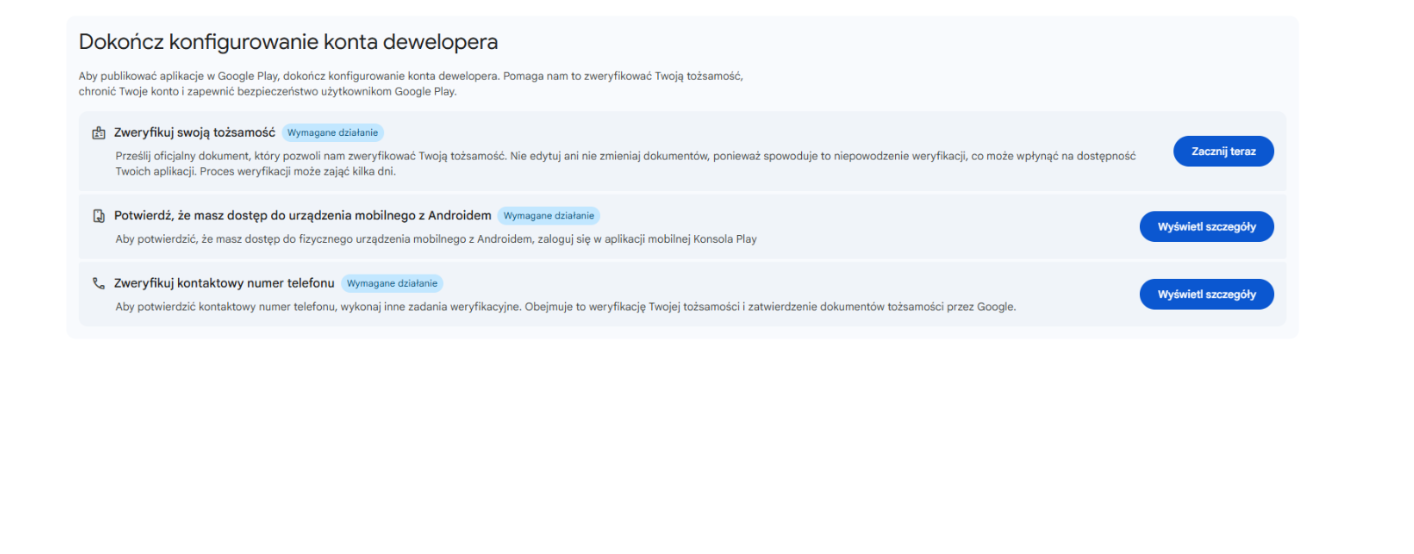This screenshot has height=554, width=1414.
Task: Click the heading 'Dokończ konfigurowanie konta dewelopera'
Action: (288, 42)
